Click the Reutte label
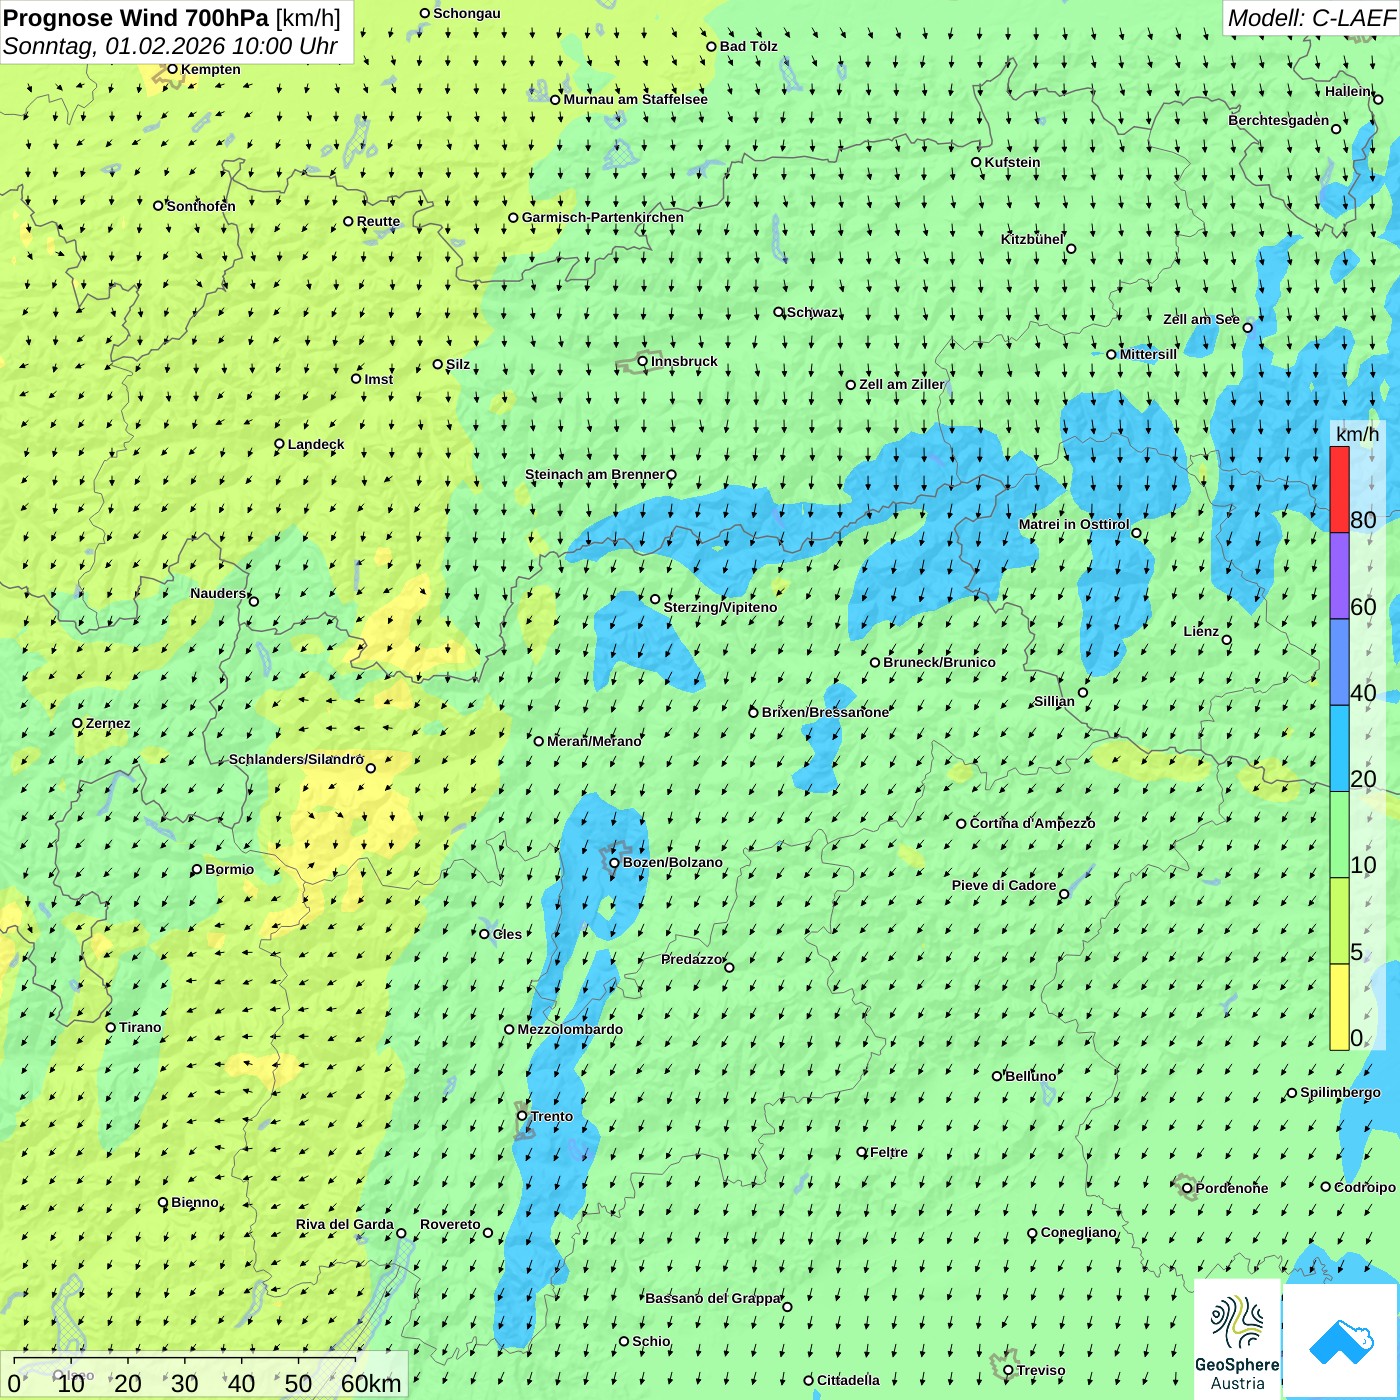 click(x=378, y=222)
